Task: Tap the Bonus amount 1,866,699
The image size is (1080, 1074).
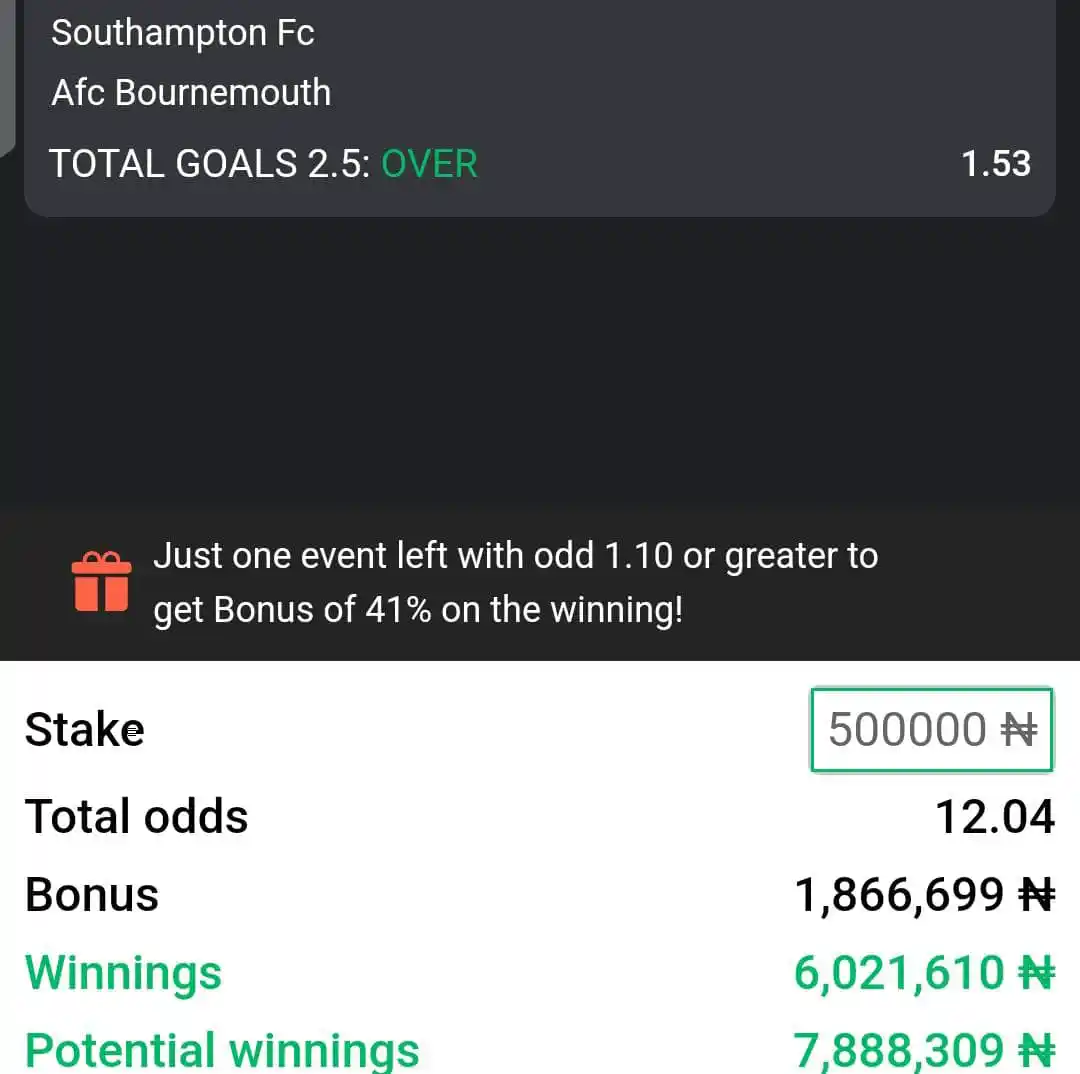Action: (899, 895)
